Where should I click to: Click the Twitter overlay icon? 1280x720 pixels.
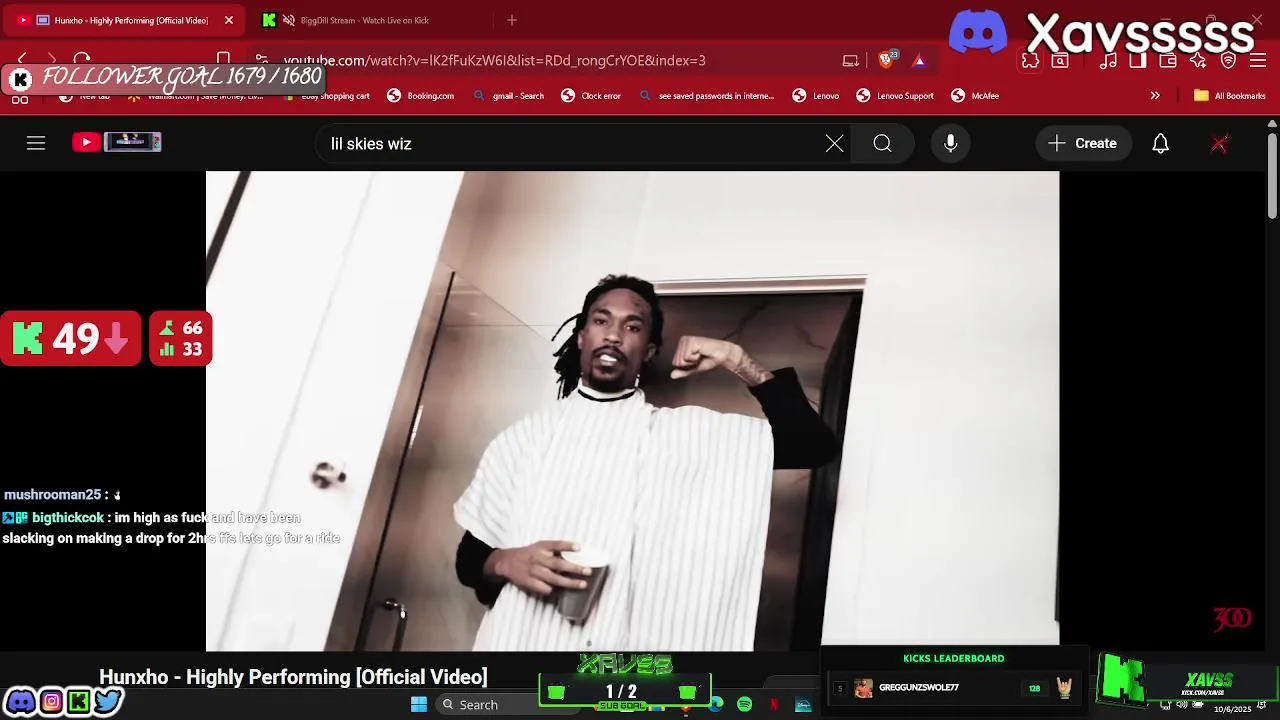(x=108, y=702)
